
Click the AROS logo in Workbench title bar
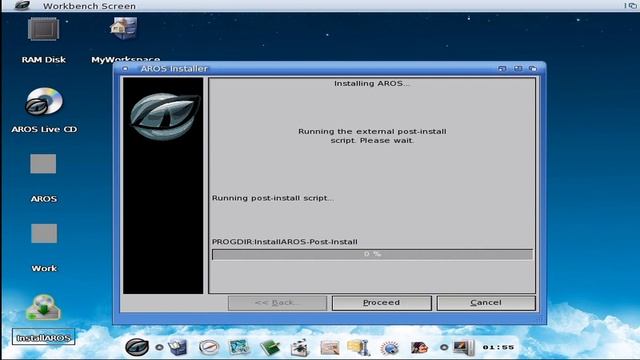coord(22,5)
